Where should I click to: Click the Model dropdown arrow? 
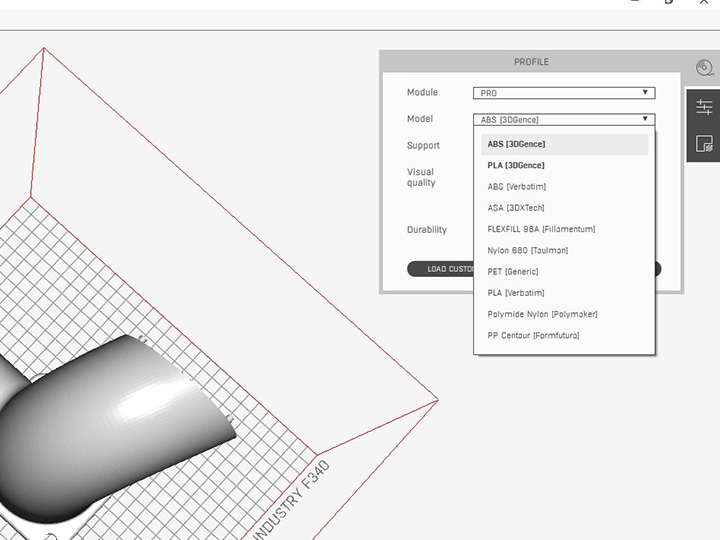click(646, 119)
